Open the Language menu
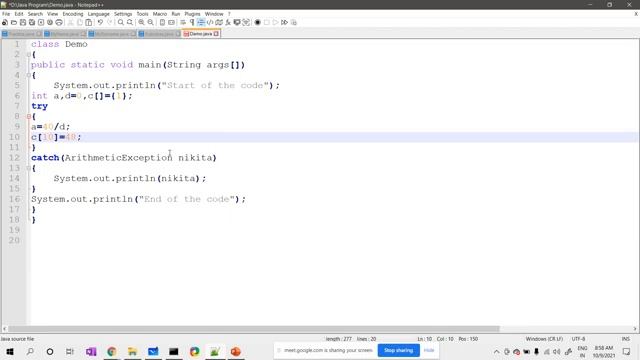This screenshot has width=640, height=360. point(98,14)
